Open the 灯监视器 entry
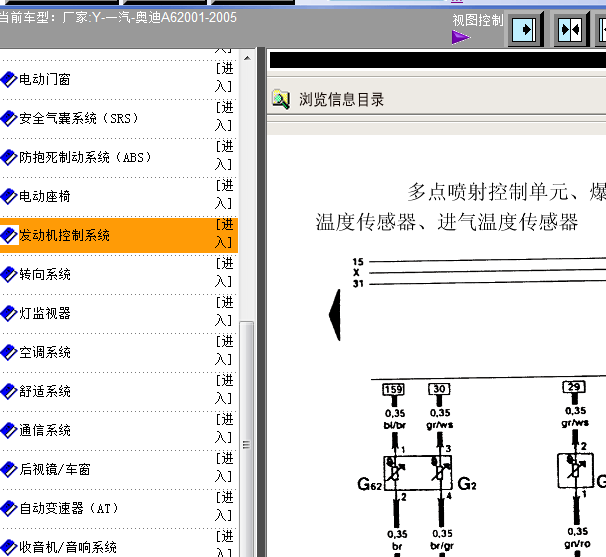This screenshot has height=557, width=606. coord(44,313)
